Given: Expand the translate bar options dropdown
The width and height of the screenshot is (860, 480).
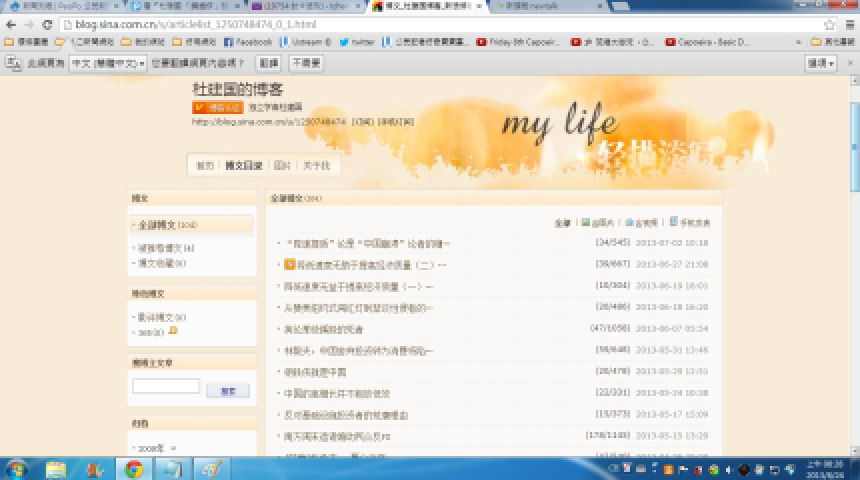Looking at the screenshot, I should tap(821, 62).
